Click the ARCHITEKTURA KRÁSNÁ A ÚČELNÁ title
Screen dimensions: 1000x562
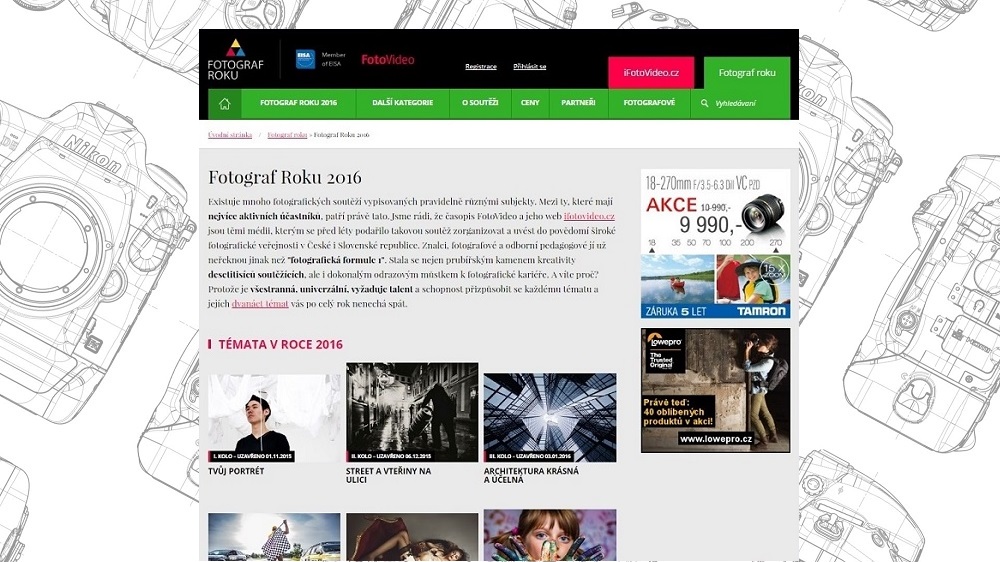coord(531,475)
